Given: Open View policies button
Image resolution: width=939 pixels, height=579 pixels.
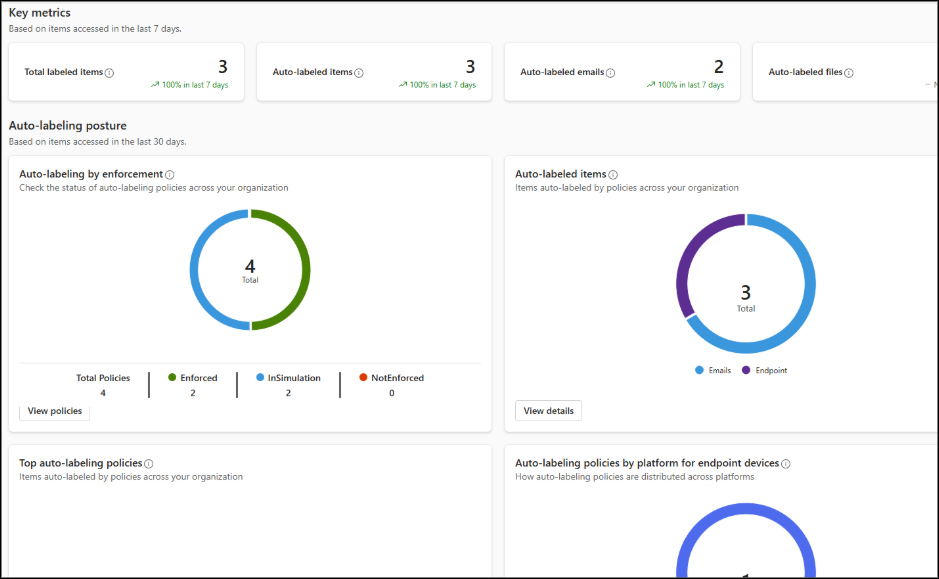Looking at the screenshot, I should coord(55,411).
